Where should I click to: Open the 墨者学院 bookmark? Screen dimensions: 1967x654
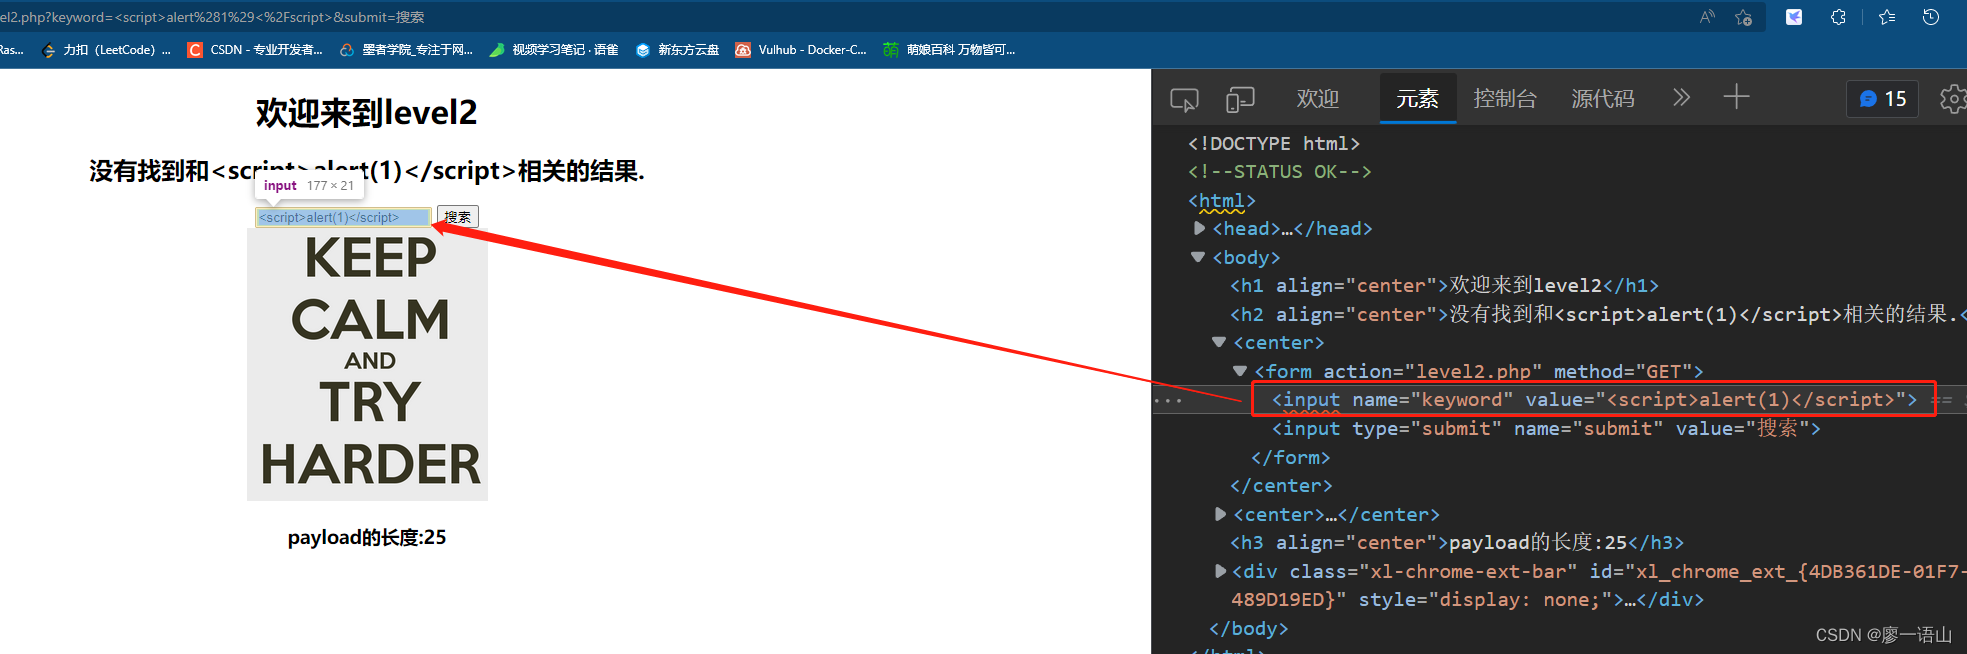[x=406, y=50]
